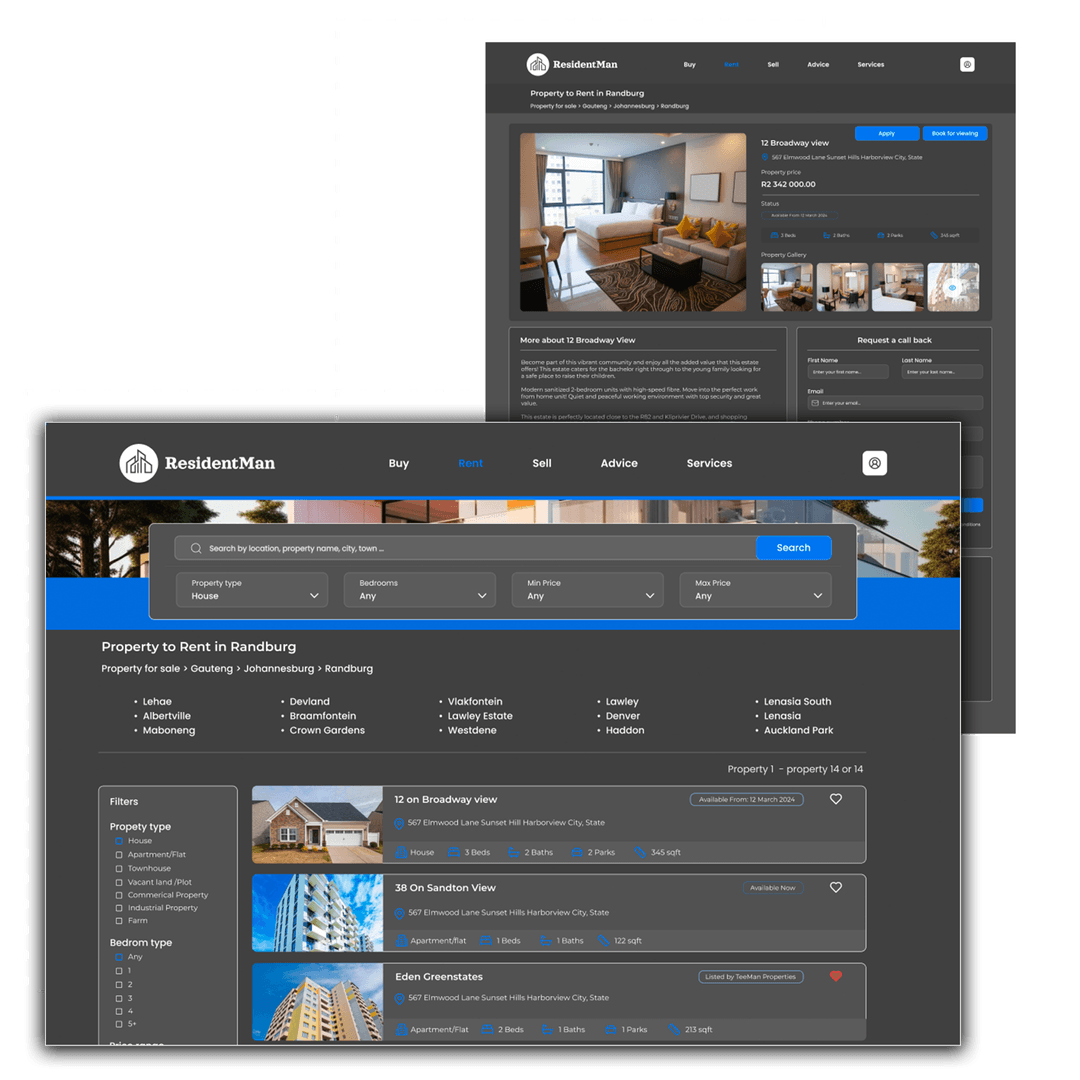The height and width of the screenshot is (1080, 1080).
Task: Check the Townhouse filter
Action: coord(118,869)
